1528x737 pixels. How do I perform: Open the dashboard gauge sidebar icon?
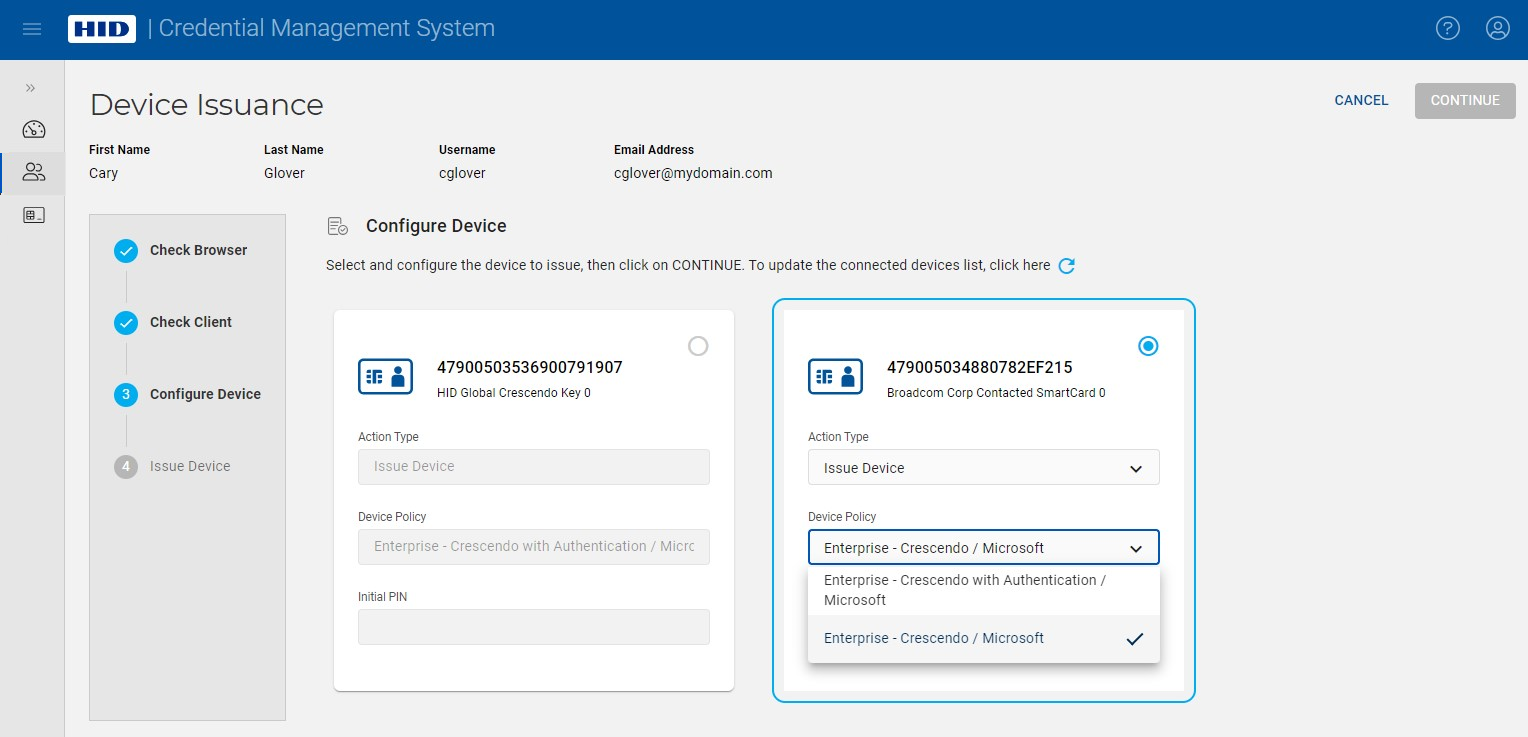pos(34,129)
